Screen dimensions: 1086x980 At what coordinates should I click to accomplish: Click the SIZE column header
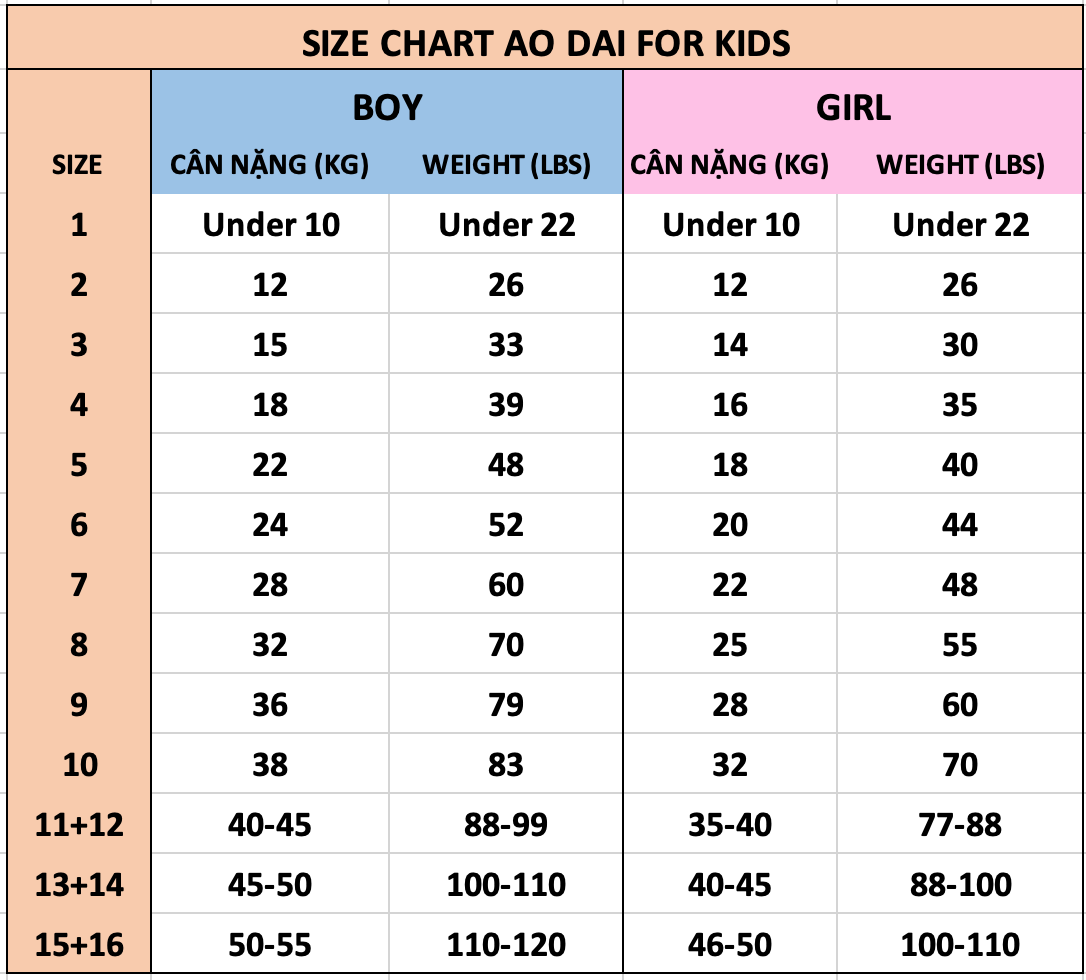click(77, 165)
